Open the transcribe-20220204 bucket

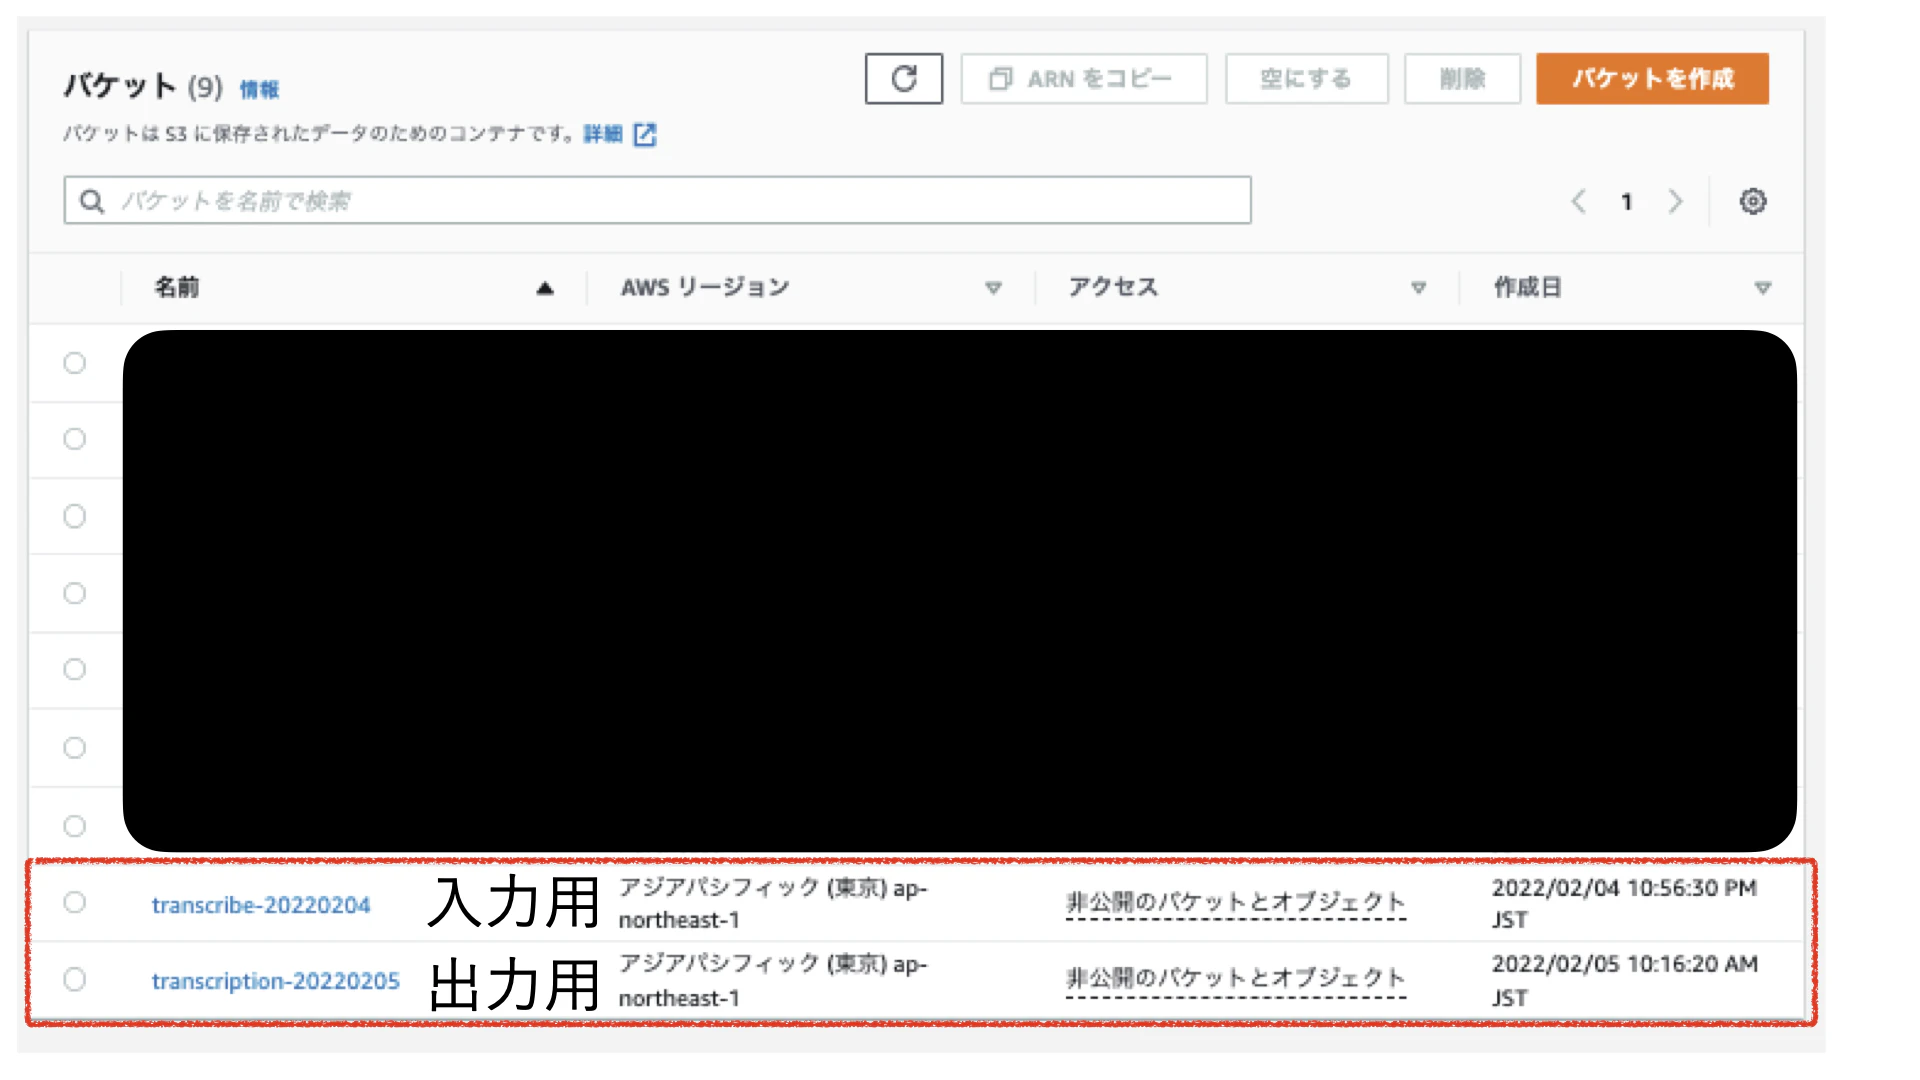[x=261, y=905]
